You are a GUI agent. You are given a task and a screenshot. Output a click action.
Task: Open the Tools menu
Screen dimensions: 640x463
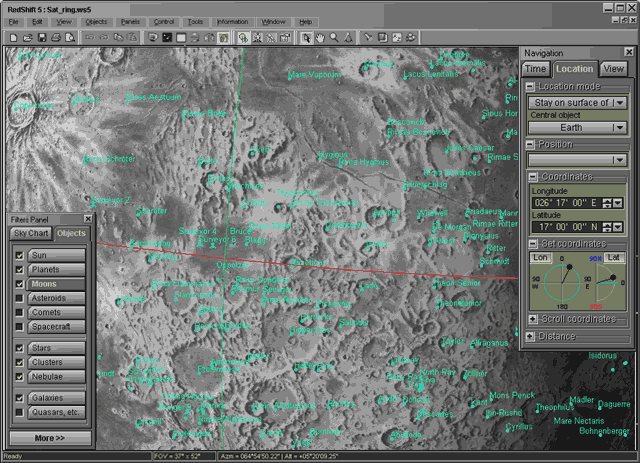click(195, 20)
